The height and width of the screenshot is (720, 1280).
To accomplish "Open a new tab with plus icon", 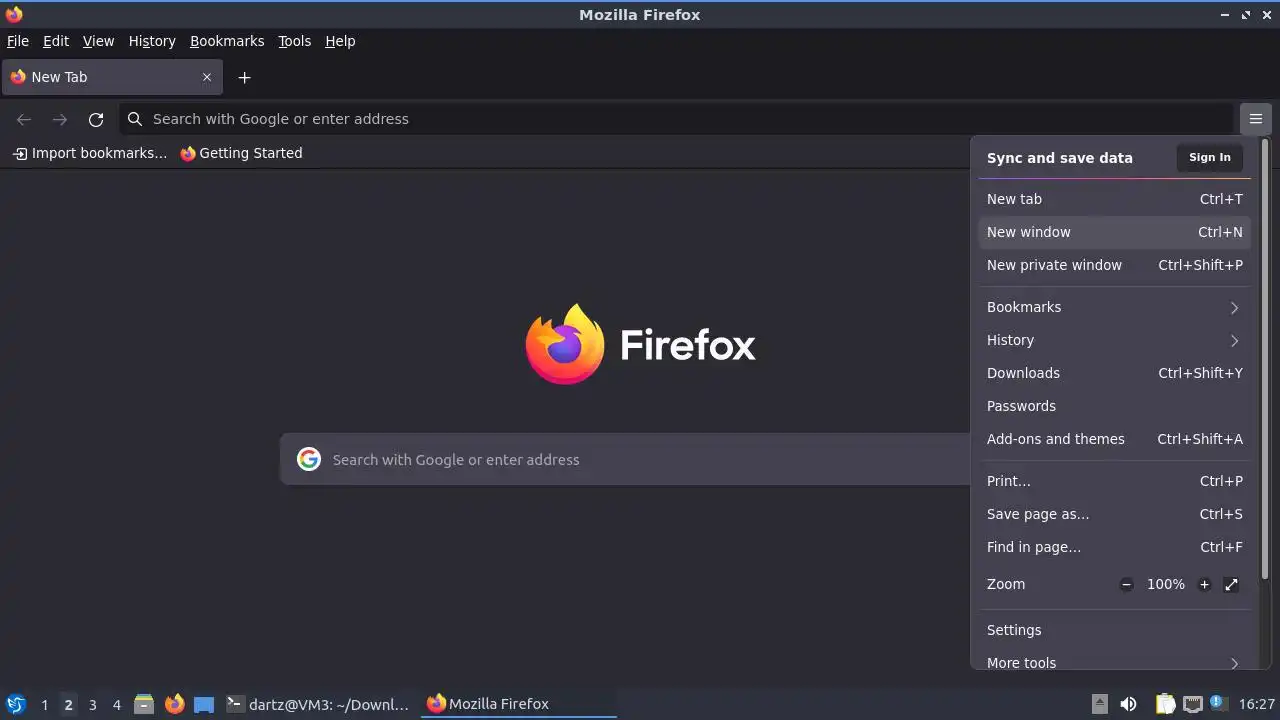I will click(244, 77).
